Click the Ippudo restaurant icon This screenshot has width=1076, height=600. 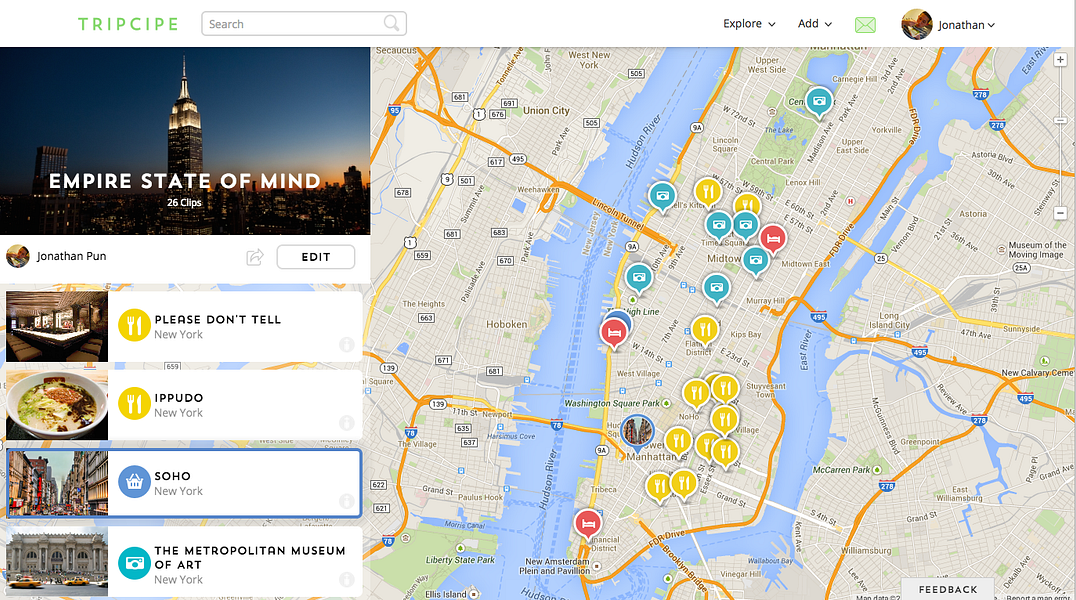134,404
